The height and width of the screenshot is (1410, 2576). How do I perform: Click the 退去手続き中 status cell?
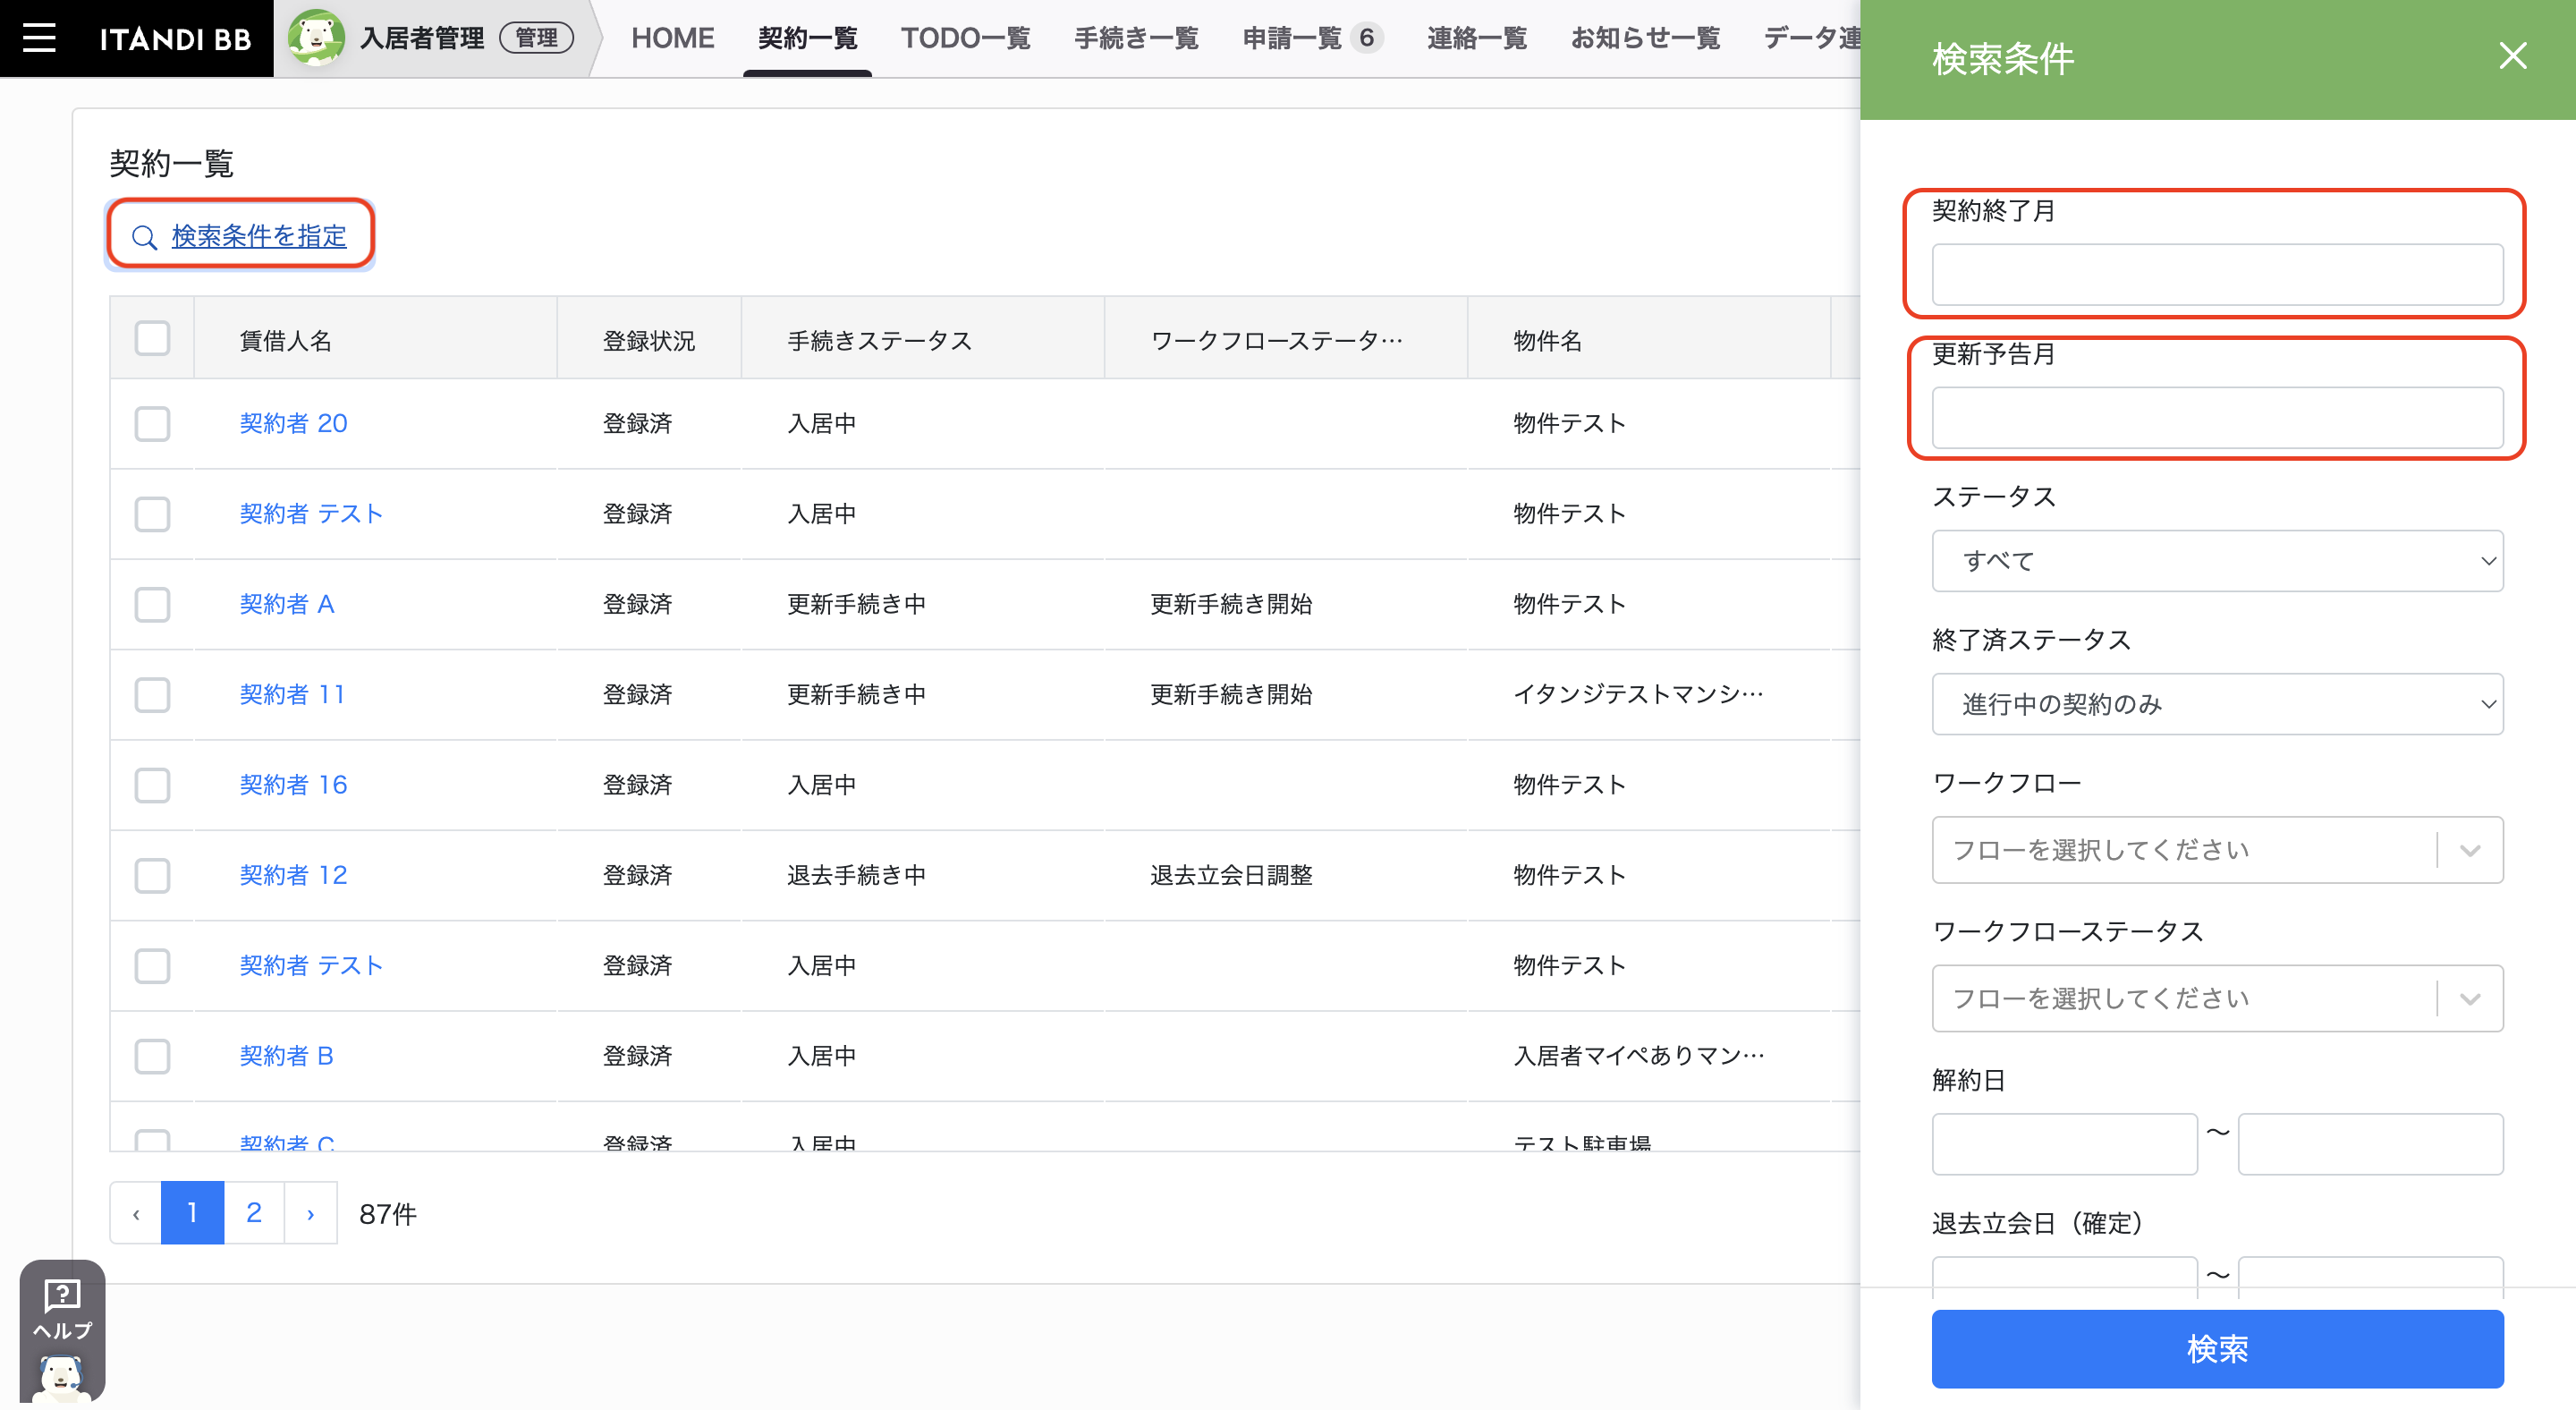856,875
